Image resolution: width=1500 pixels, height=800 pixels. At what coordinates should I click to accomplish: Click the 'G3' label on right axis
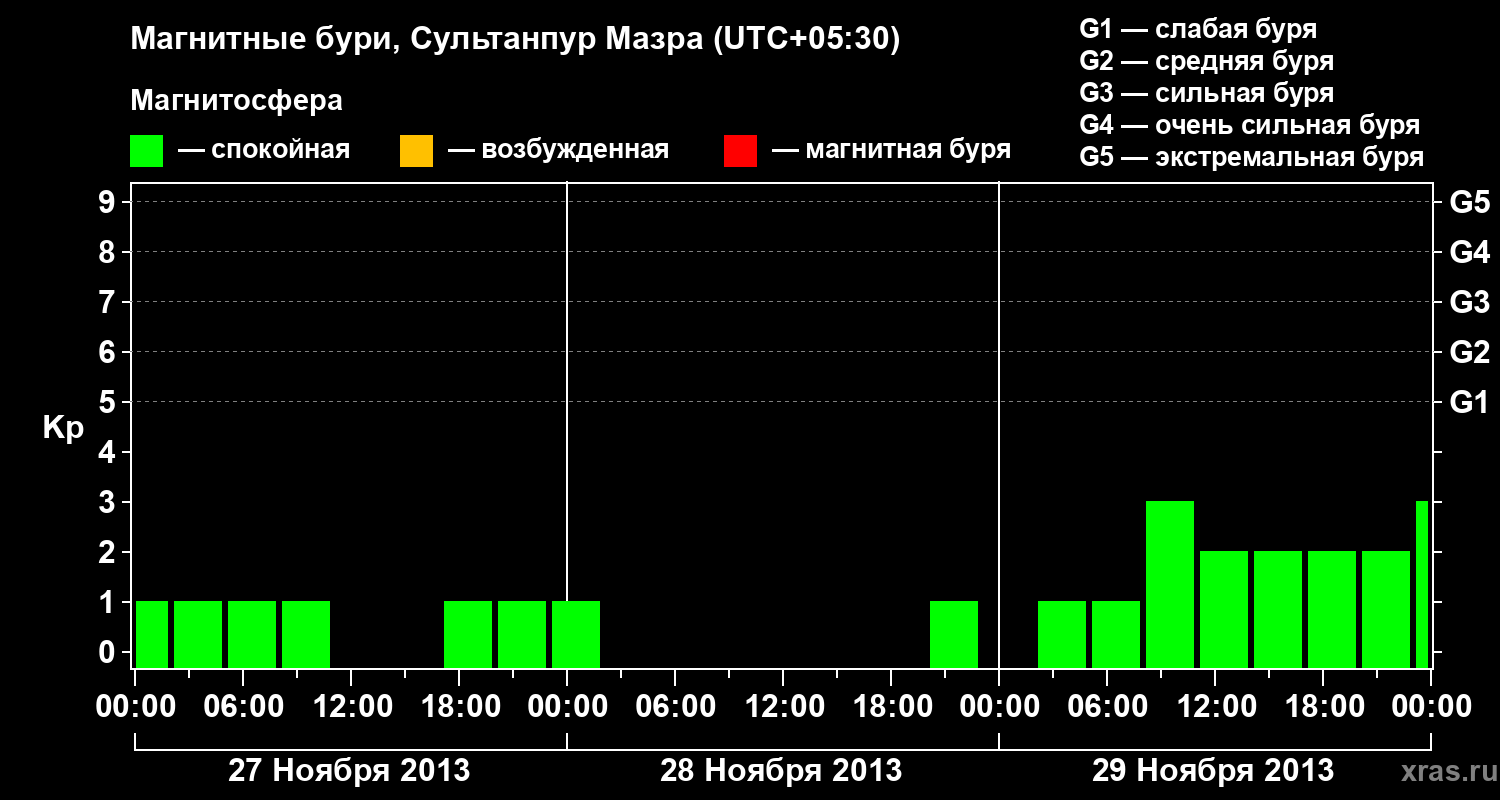tap(1470, 303)
